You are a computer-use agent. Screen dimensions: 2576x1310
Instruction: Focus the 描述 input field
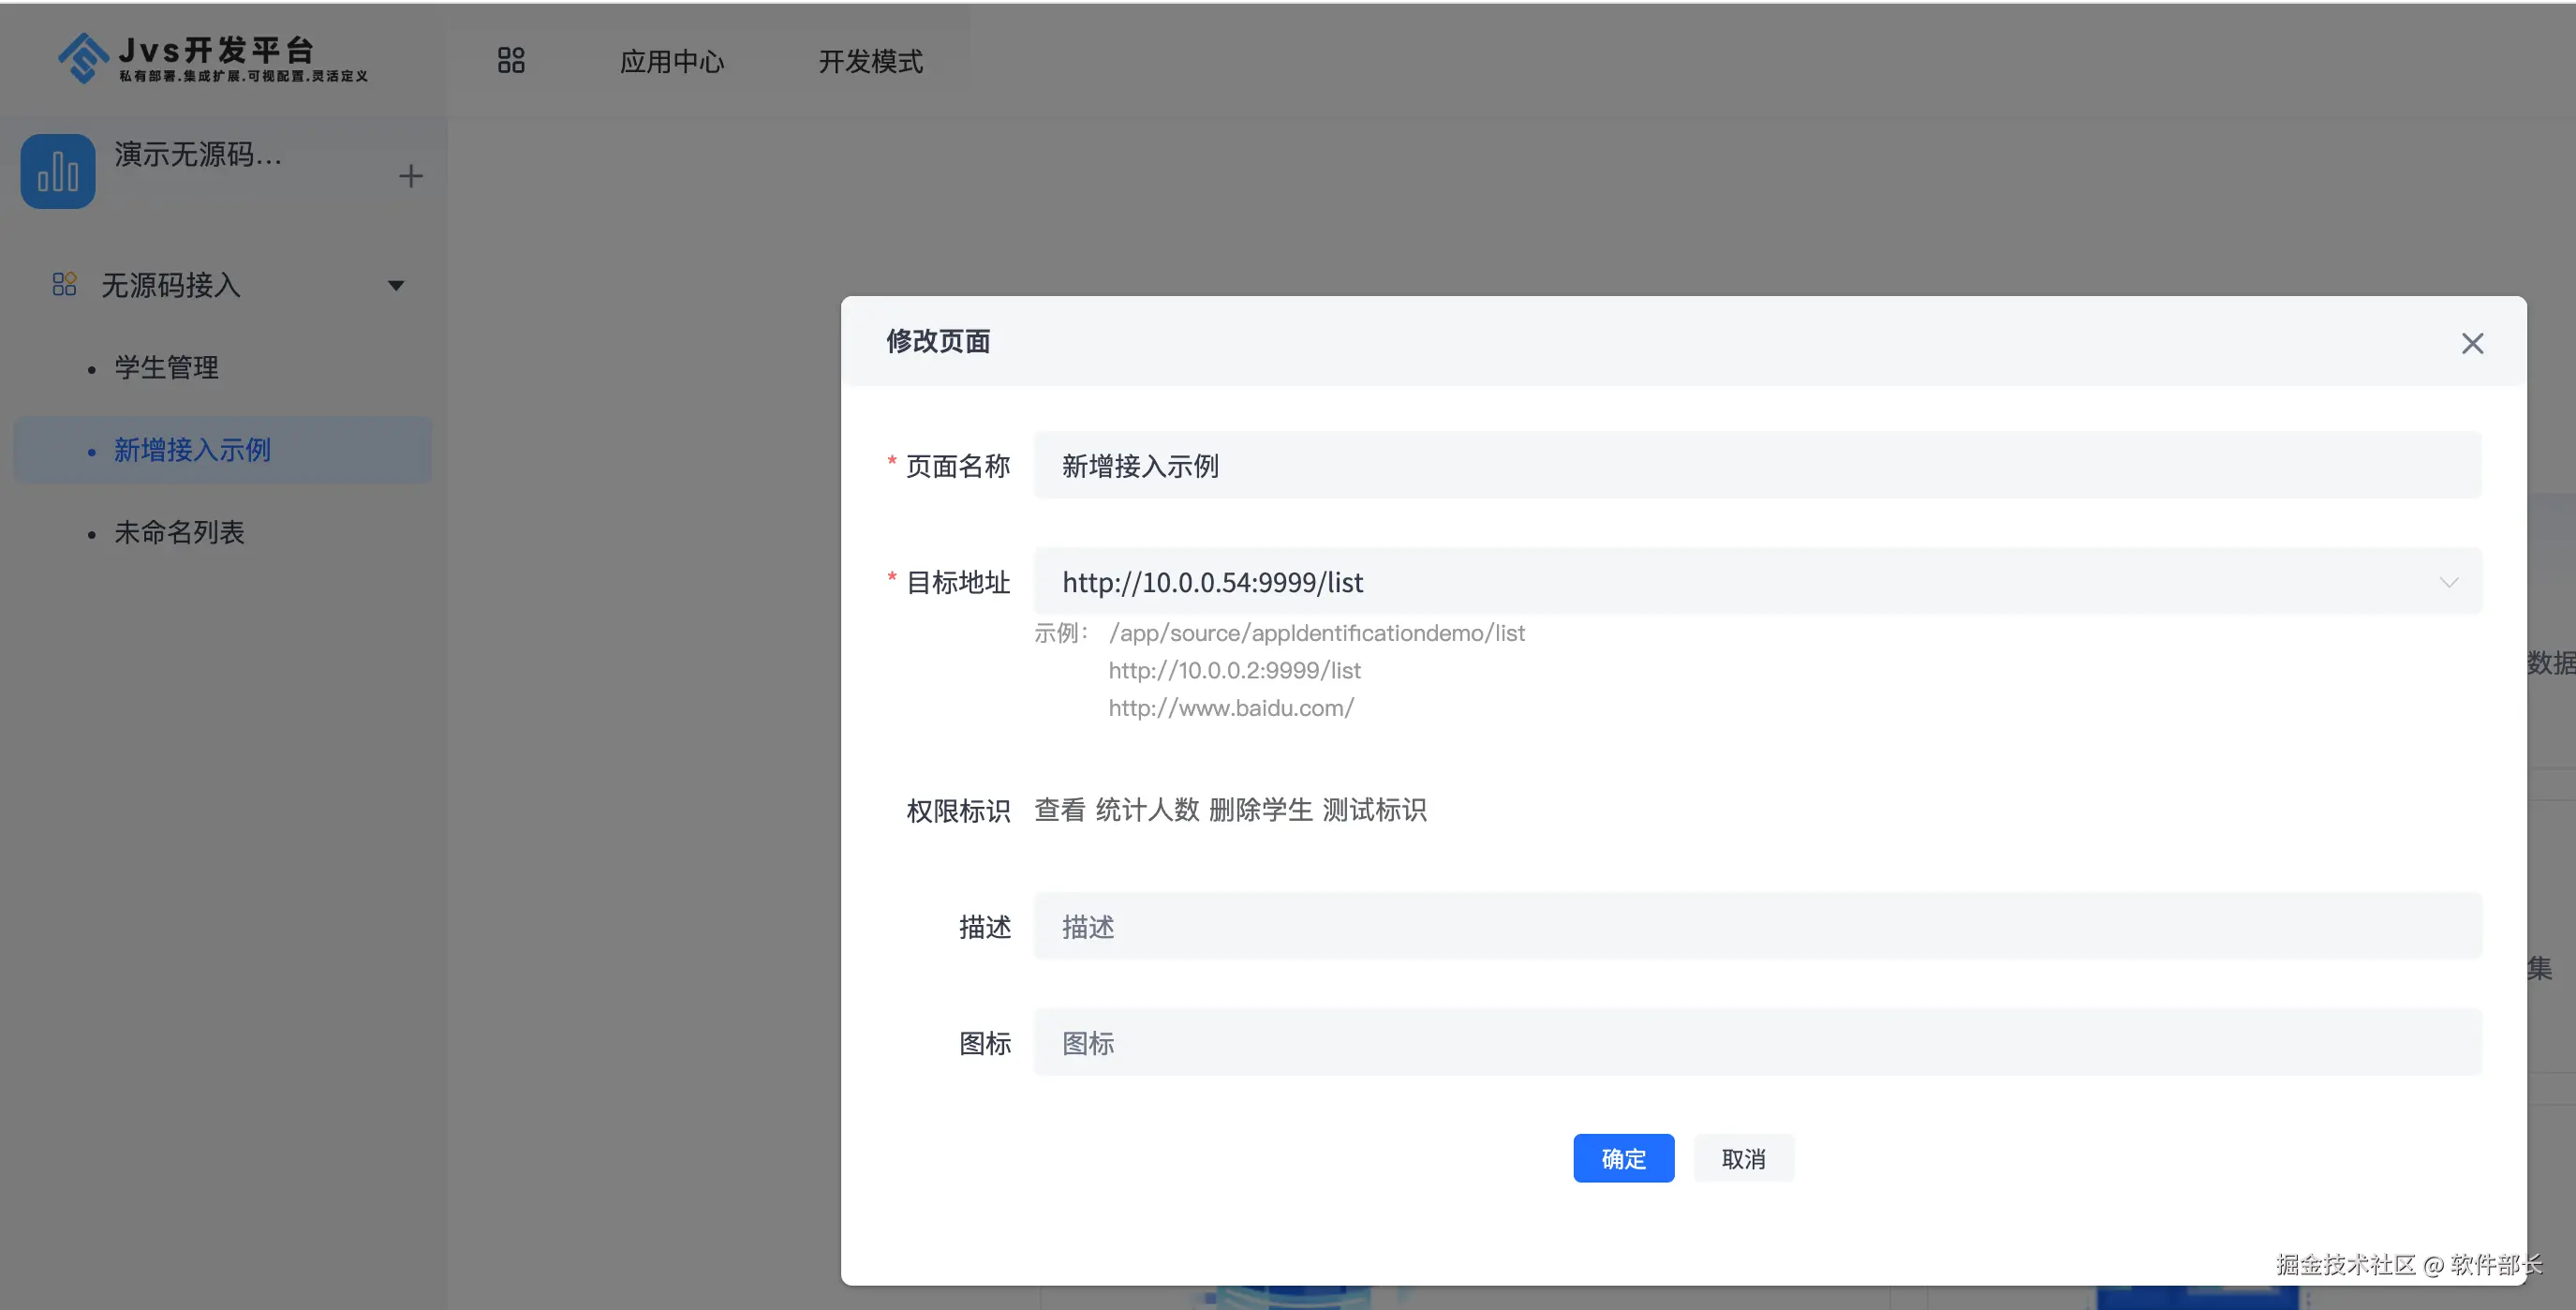pyautogui.click(x=1756, y=927)
